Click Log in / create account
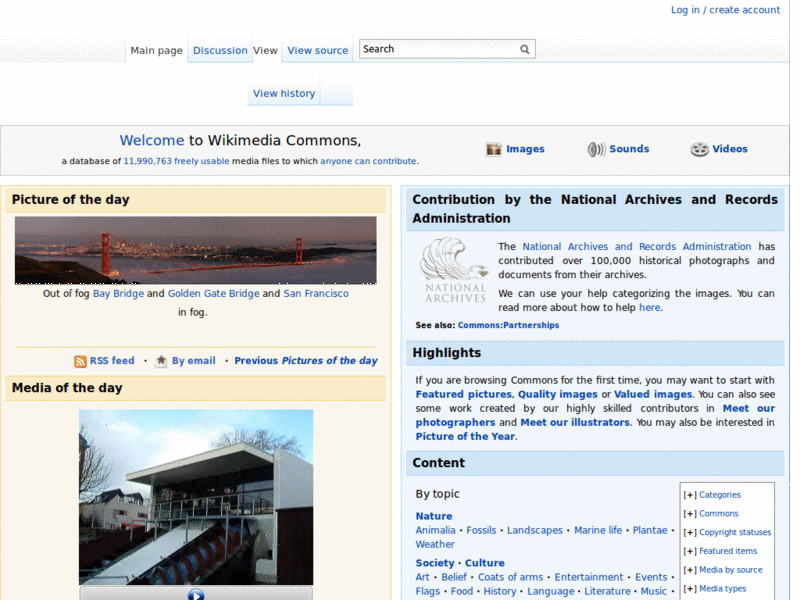 point(725,10)
